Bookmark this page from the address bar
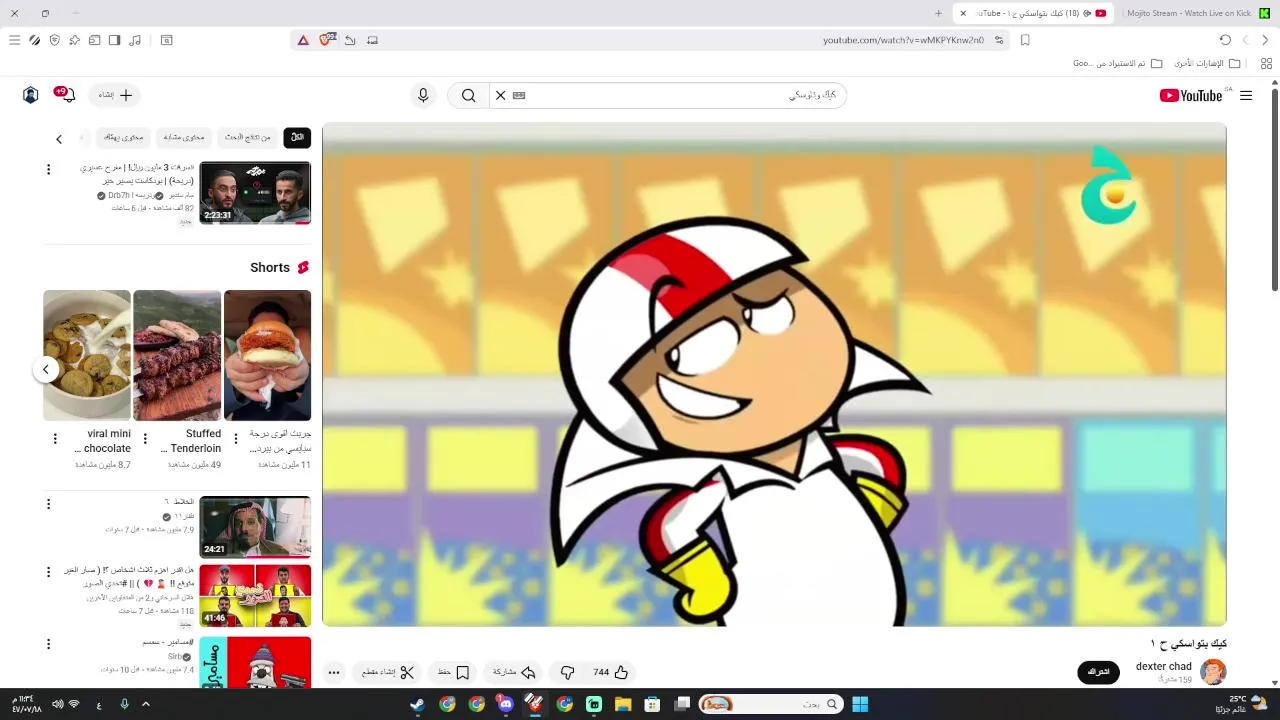This screenshot has height=720, width=1280. (1025, 40)
